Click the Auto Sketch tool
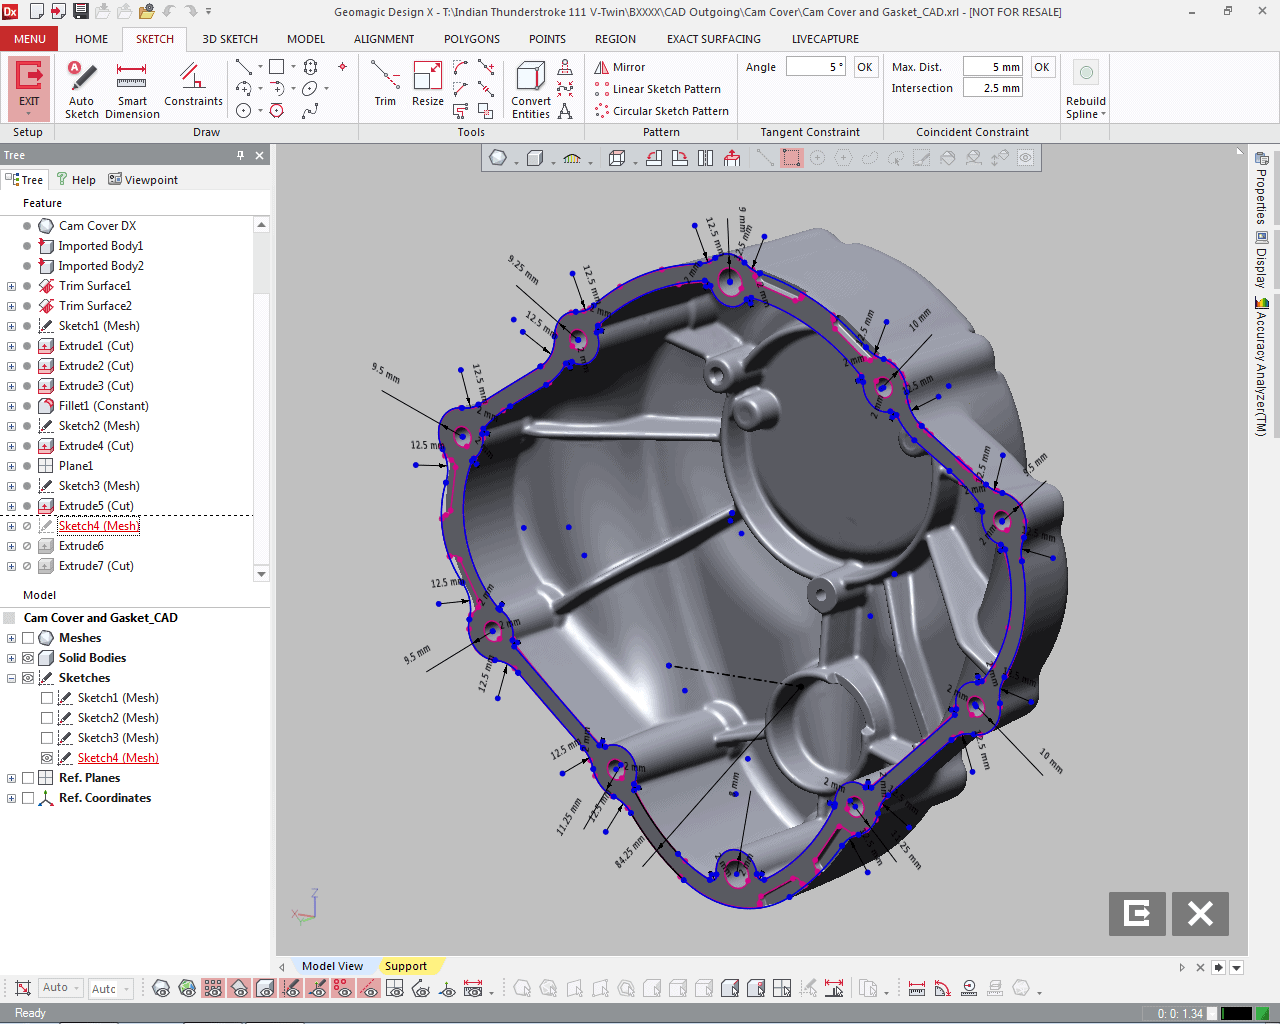The width and height of the screenshot is (1280, 1024). 82,89
